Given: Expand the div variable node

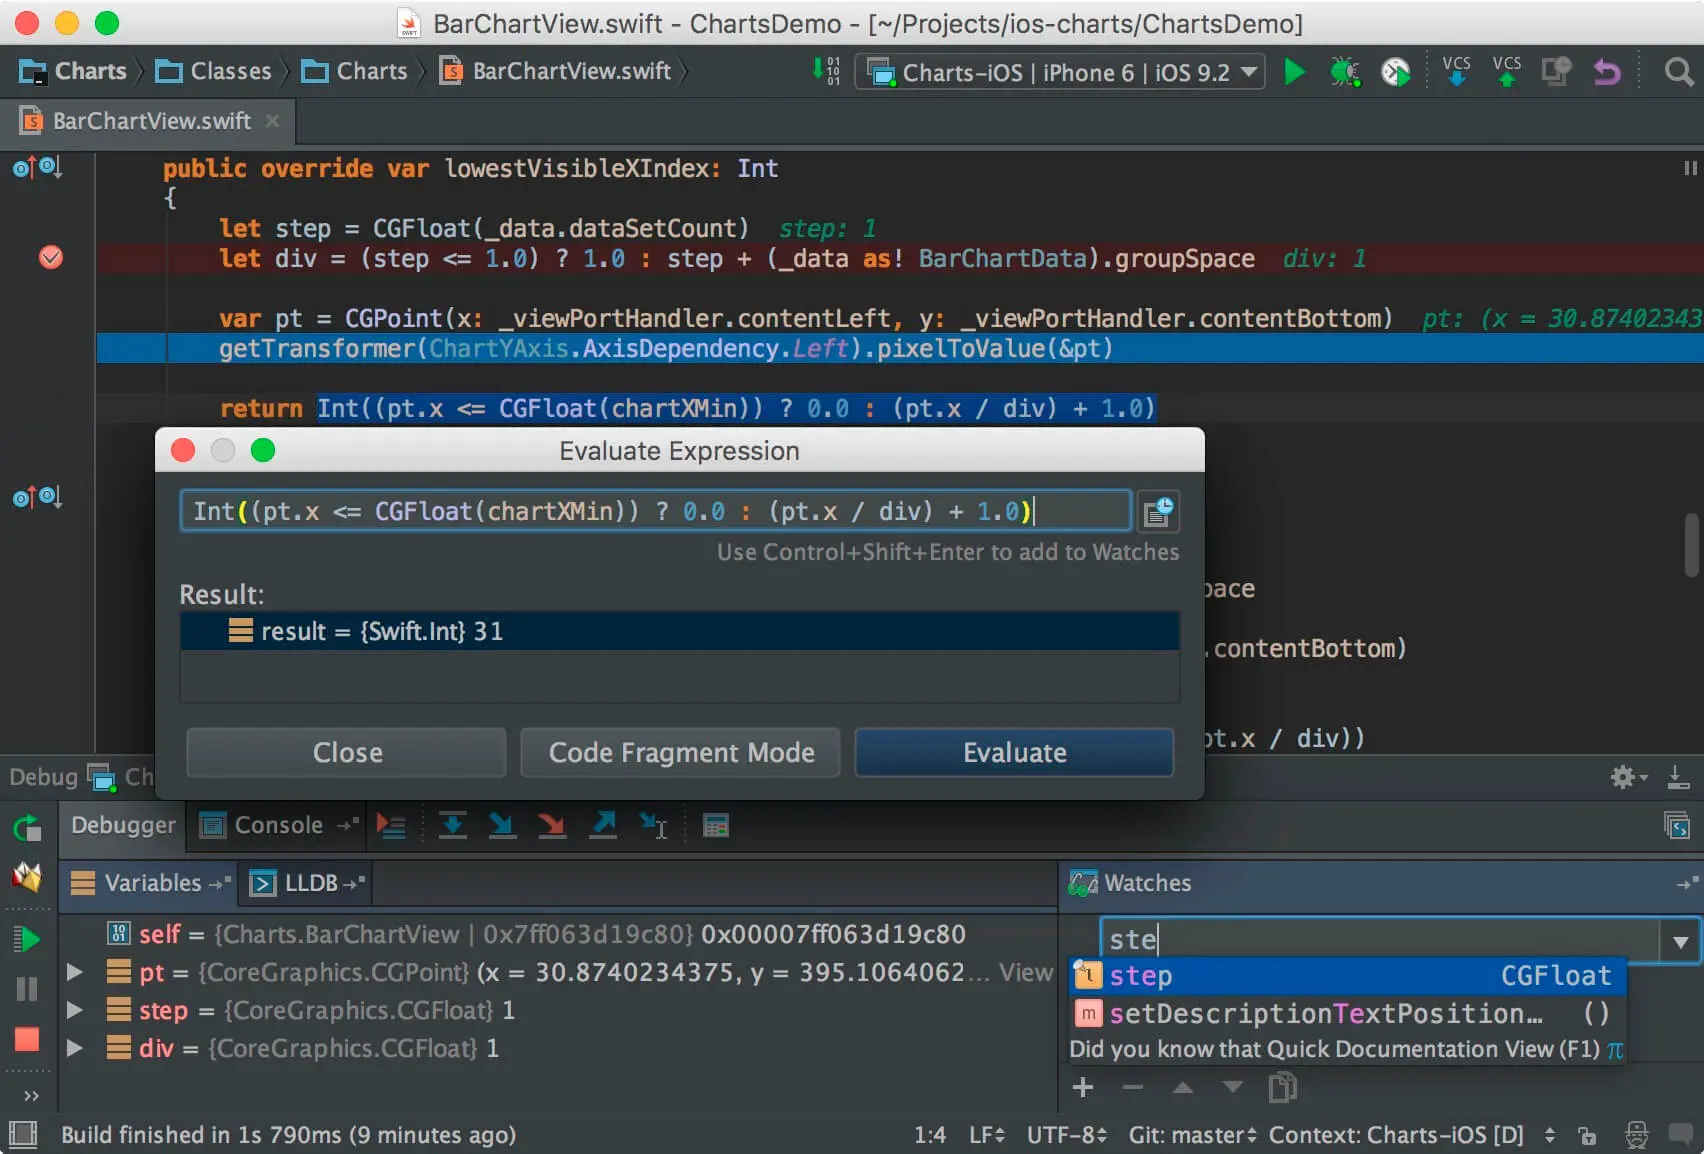Looking at the screenshot, I should pyautogui.click(x=74, y=1048).
